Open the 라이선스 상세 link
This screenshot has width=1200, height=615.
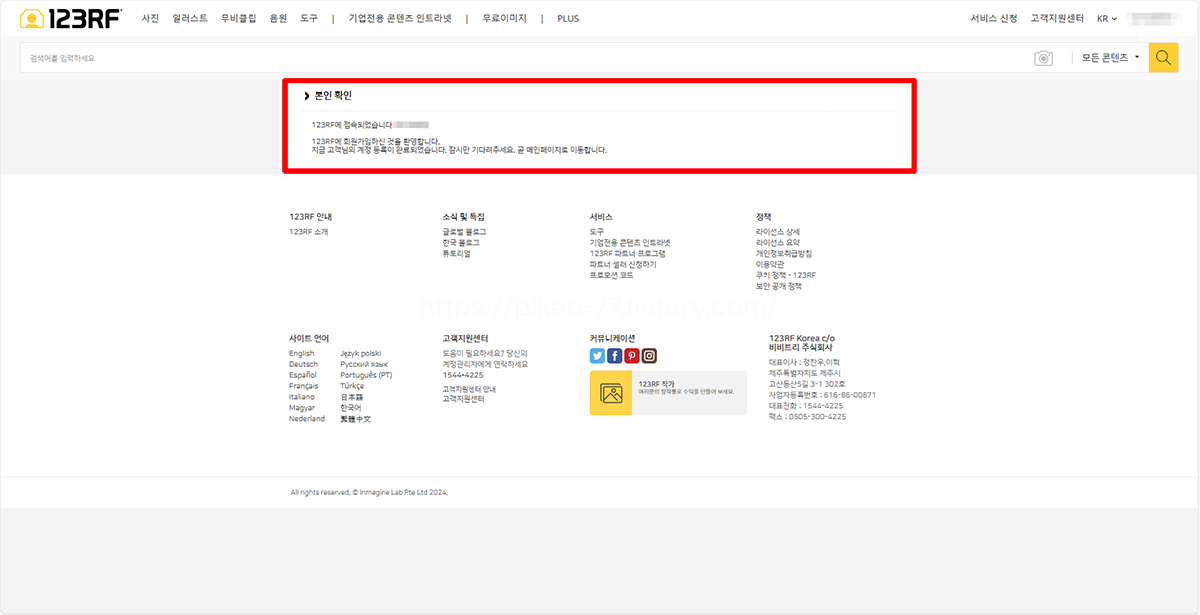pyautogui.click(x=778, y=232)
